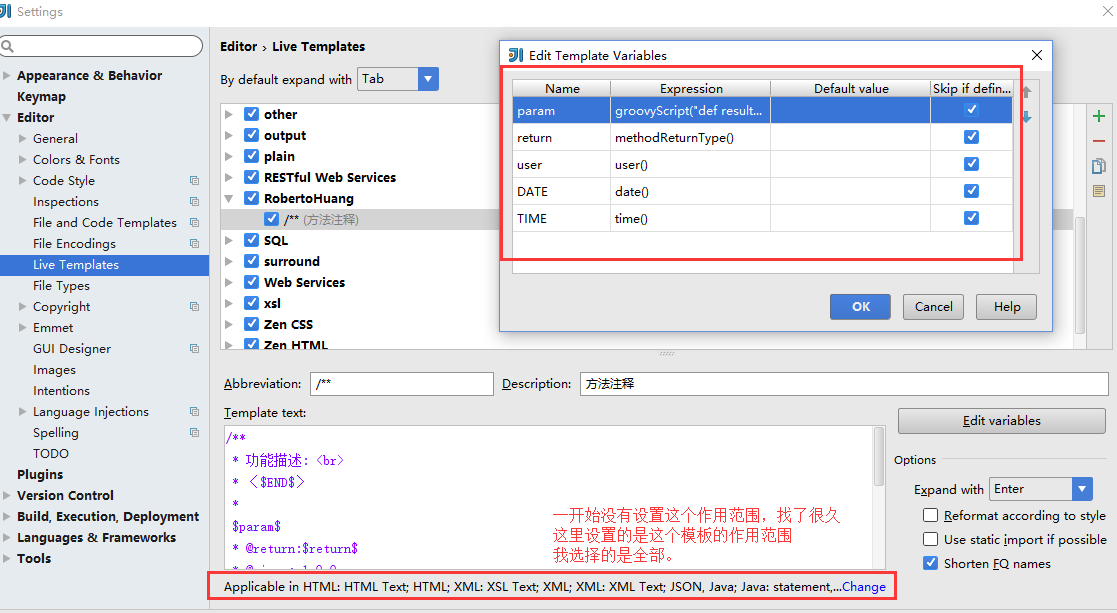Click the restore defaults icon below copy
This screenshot has width=1117, height=613.
click(1098, 191)
